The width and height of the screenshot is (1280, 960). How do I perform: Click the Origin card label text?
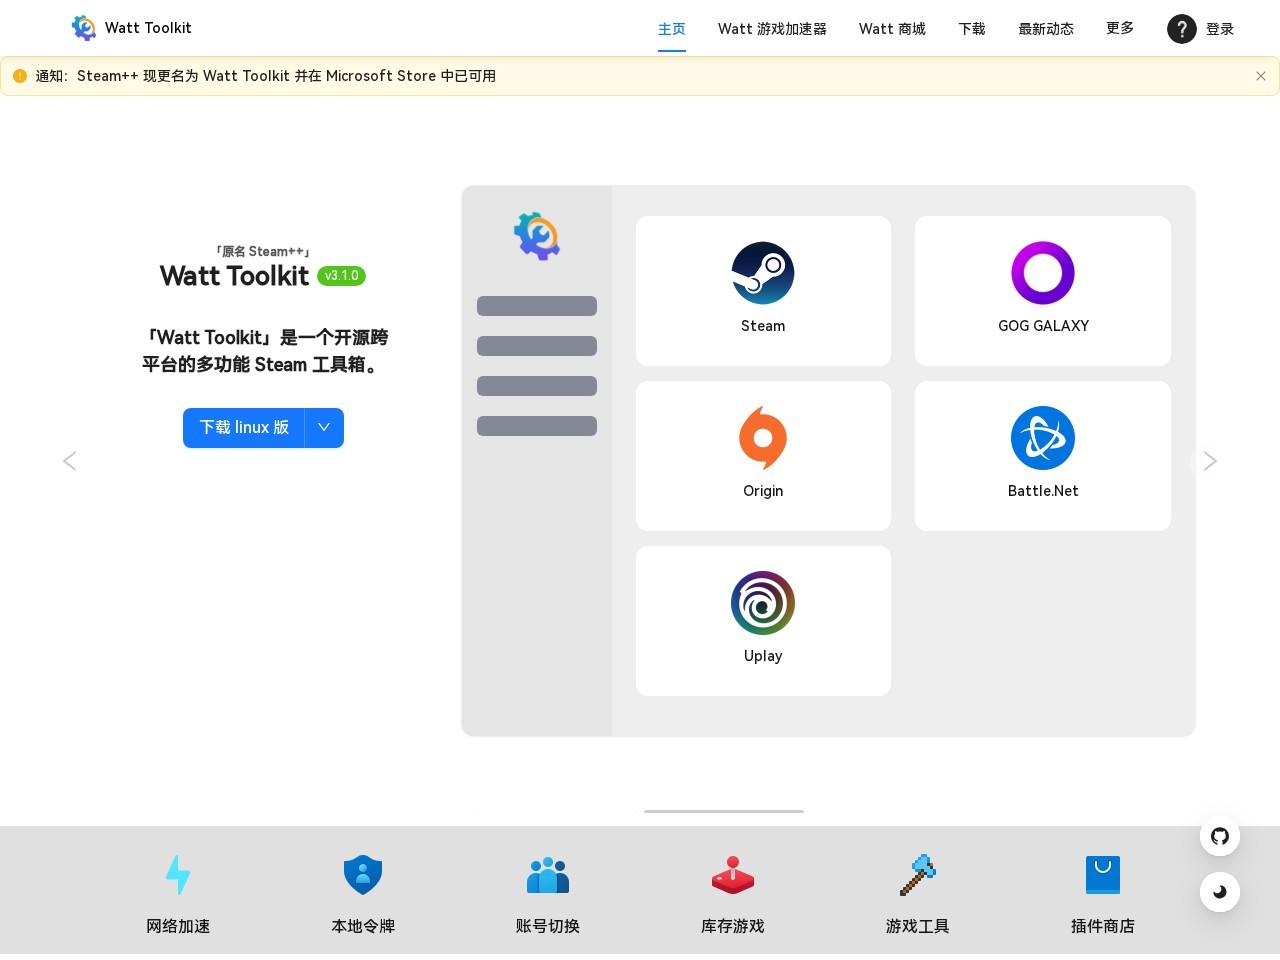click(763, 491)
